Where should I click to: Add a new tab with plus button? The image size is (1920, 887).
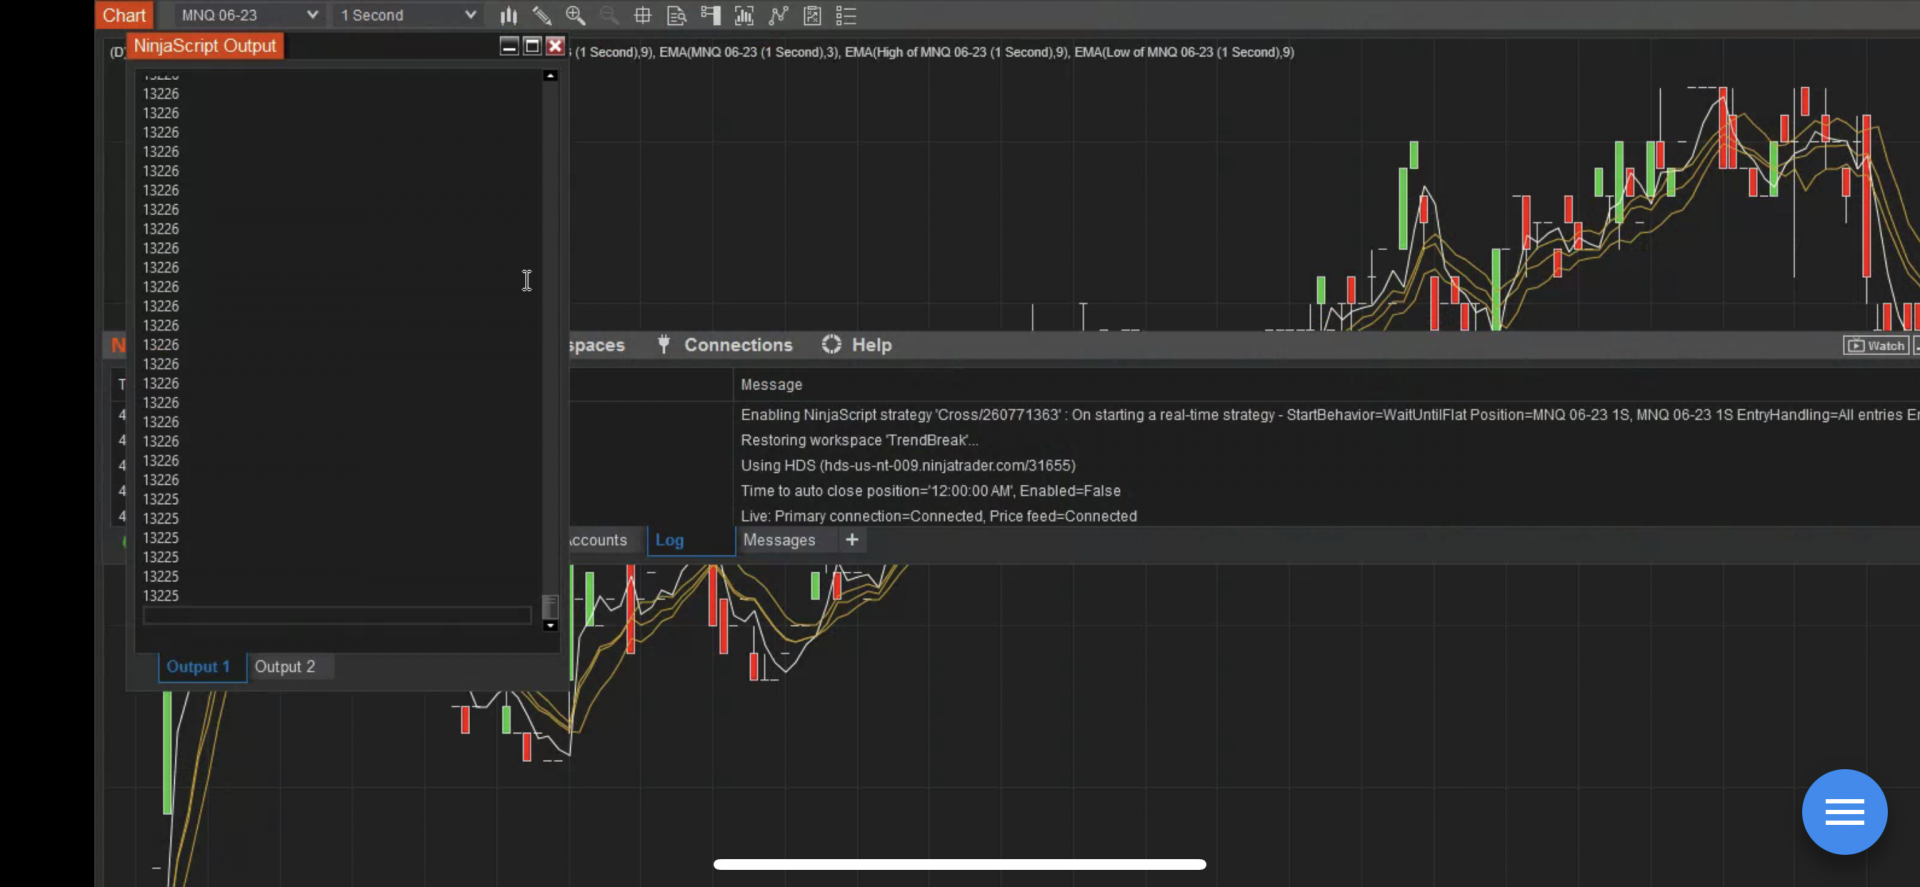tap(852, 540)
